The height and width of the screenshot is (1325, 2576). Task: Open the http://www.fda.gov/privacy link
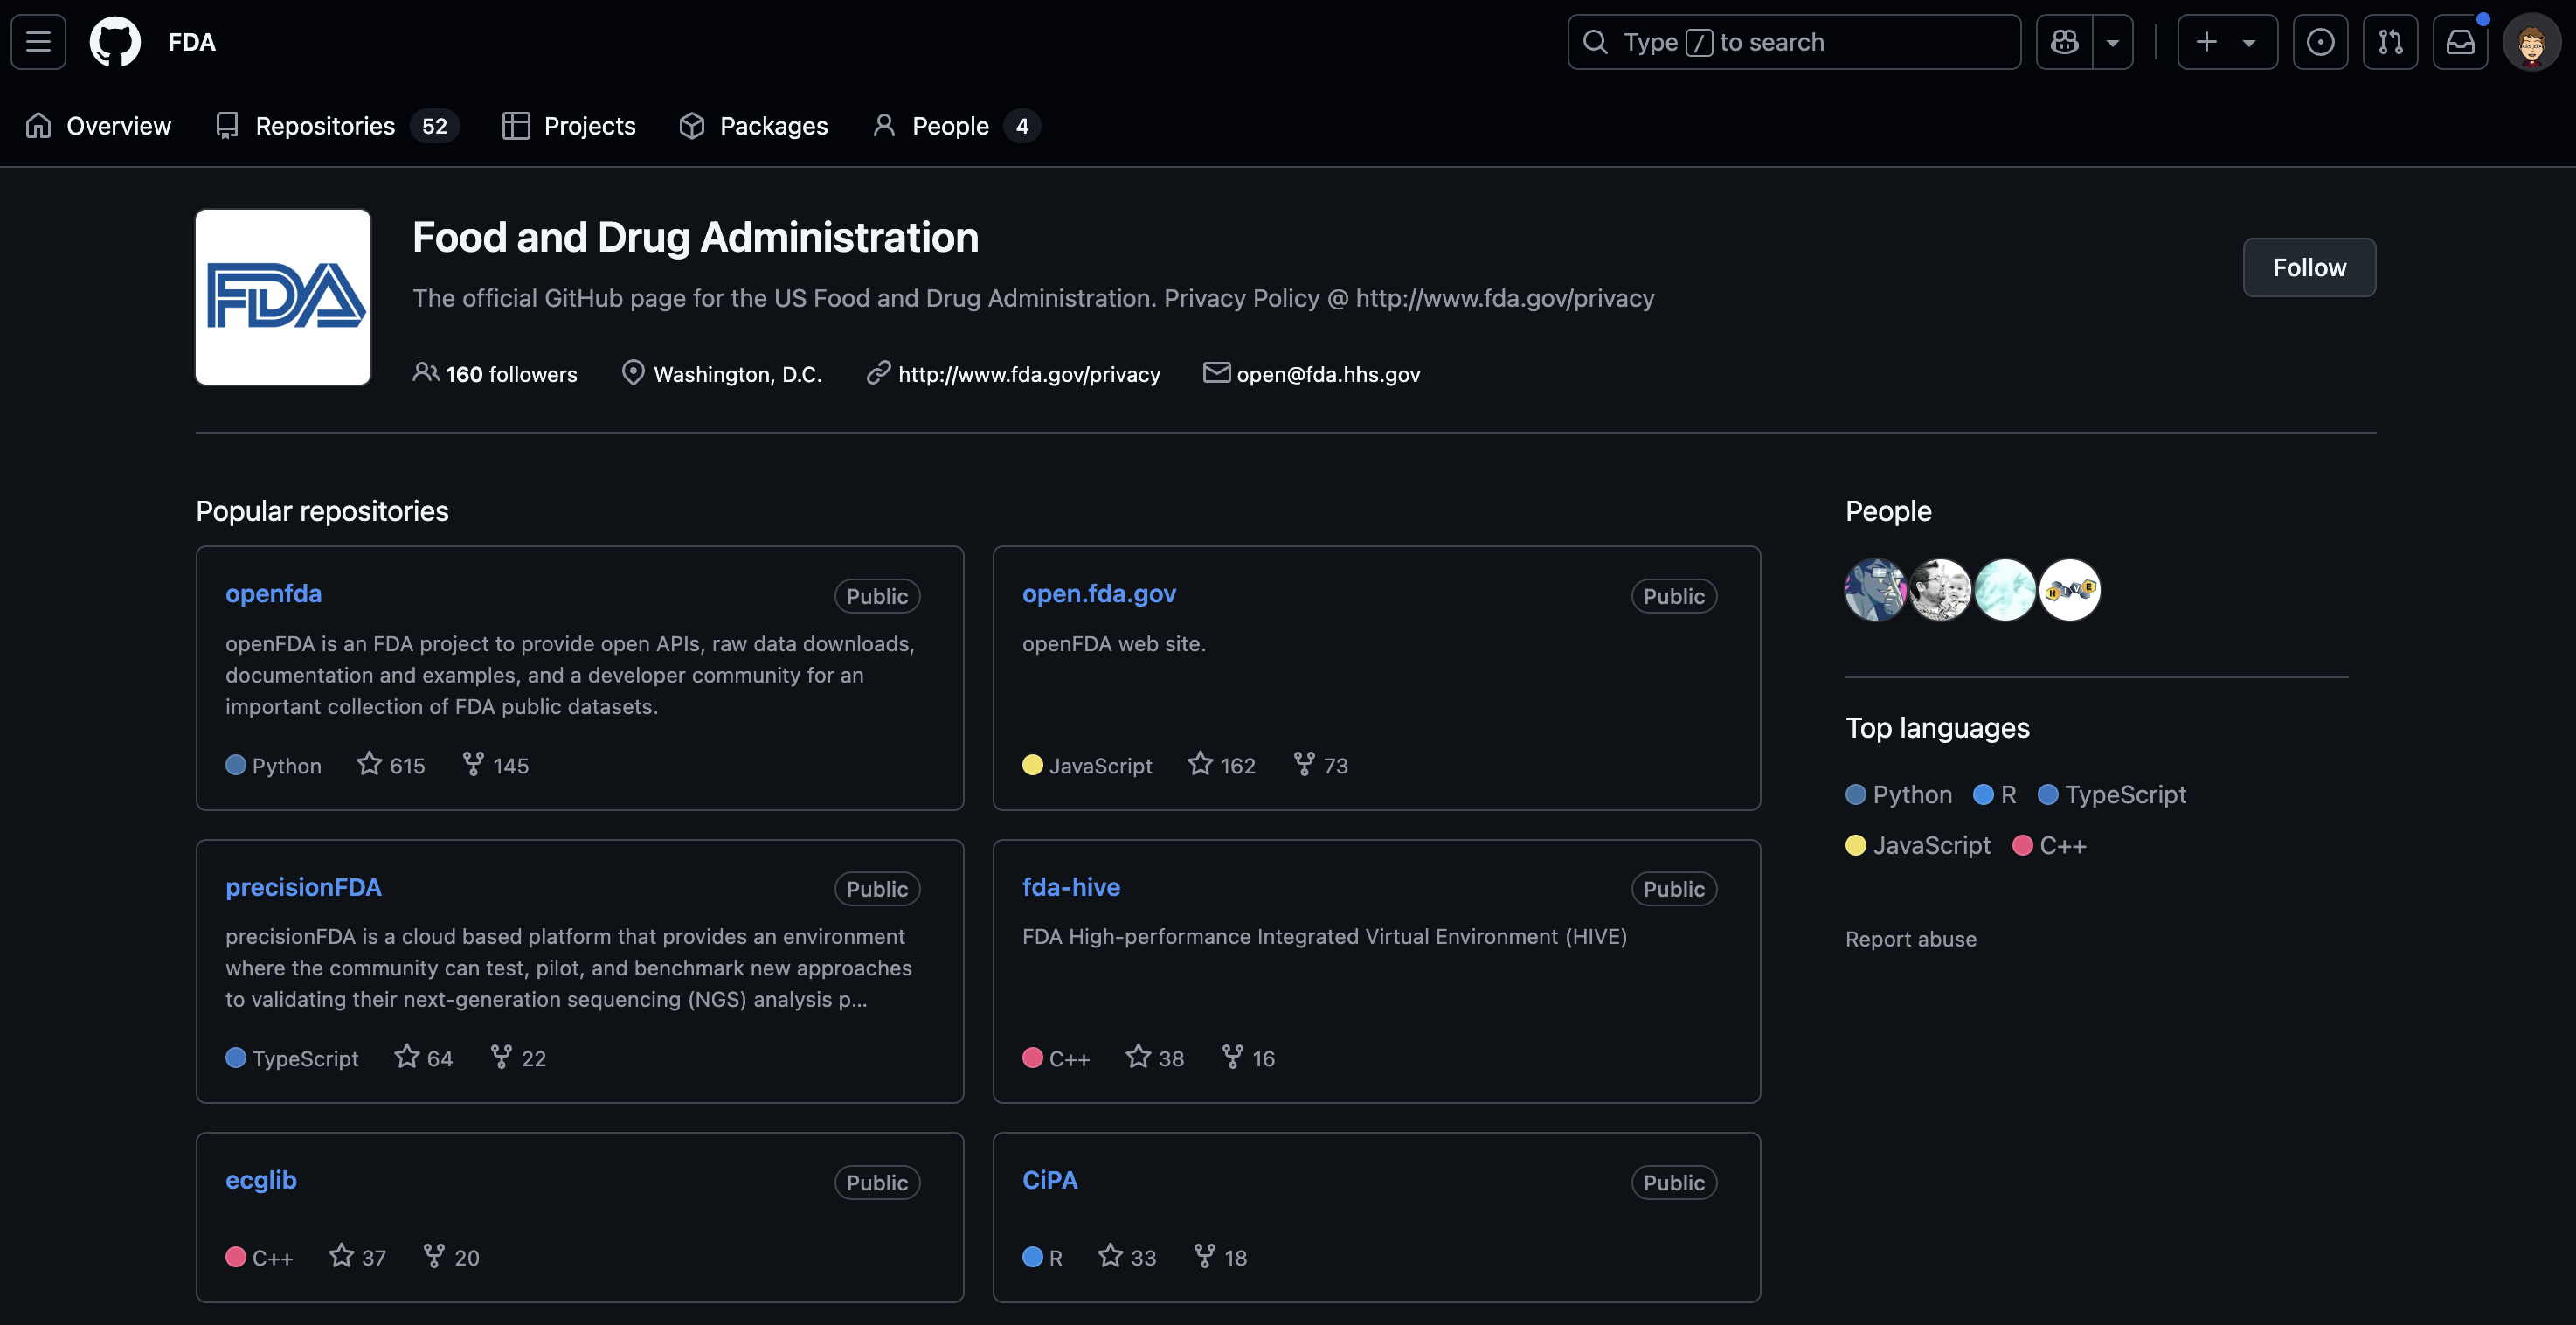coord(1029,374)
